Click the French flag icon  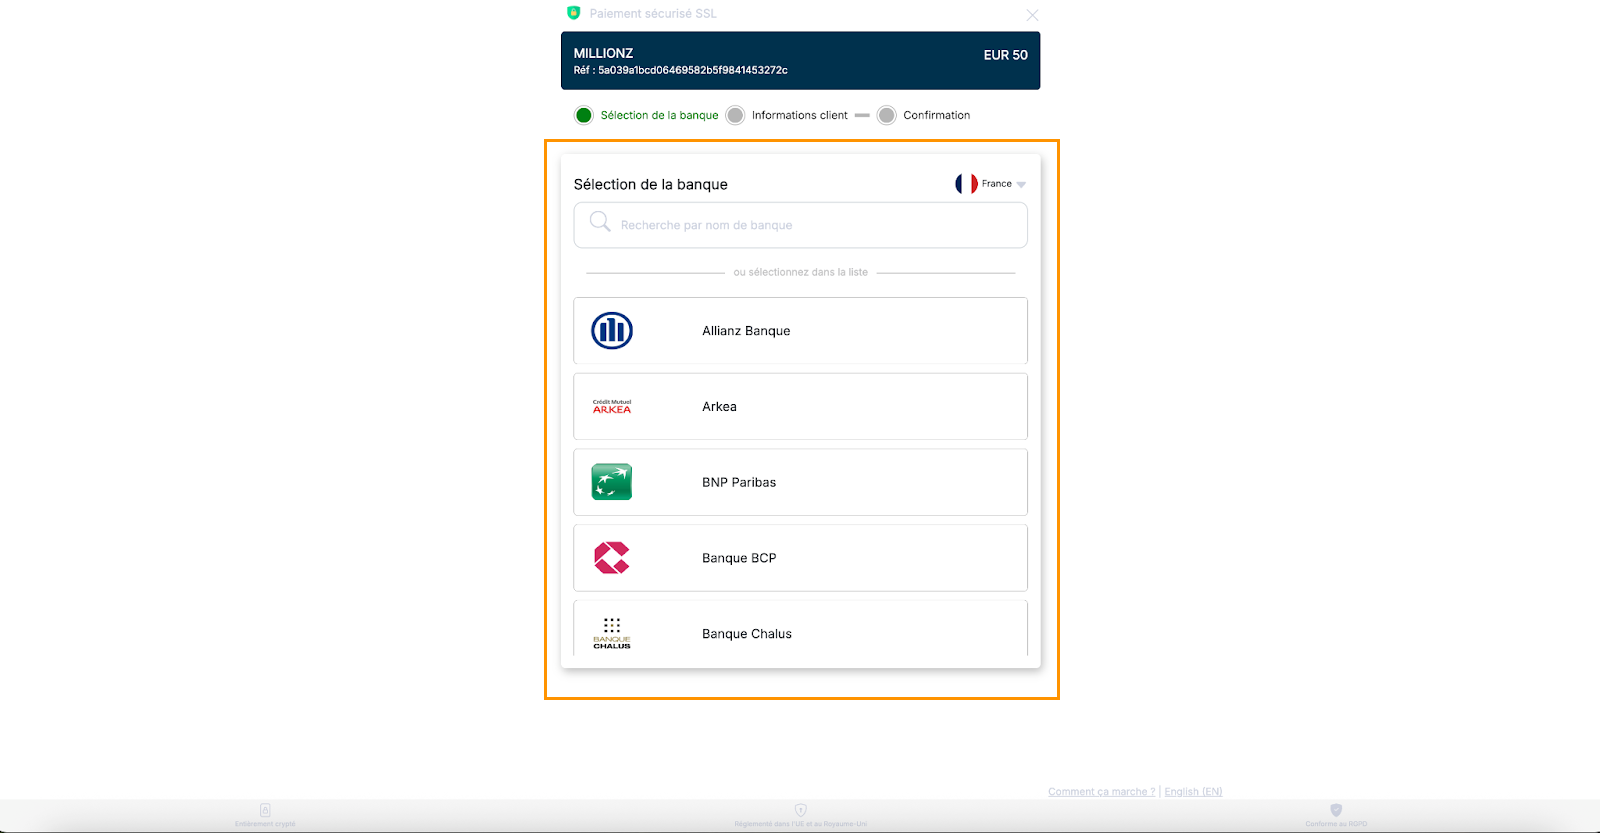click(966, 184)
